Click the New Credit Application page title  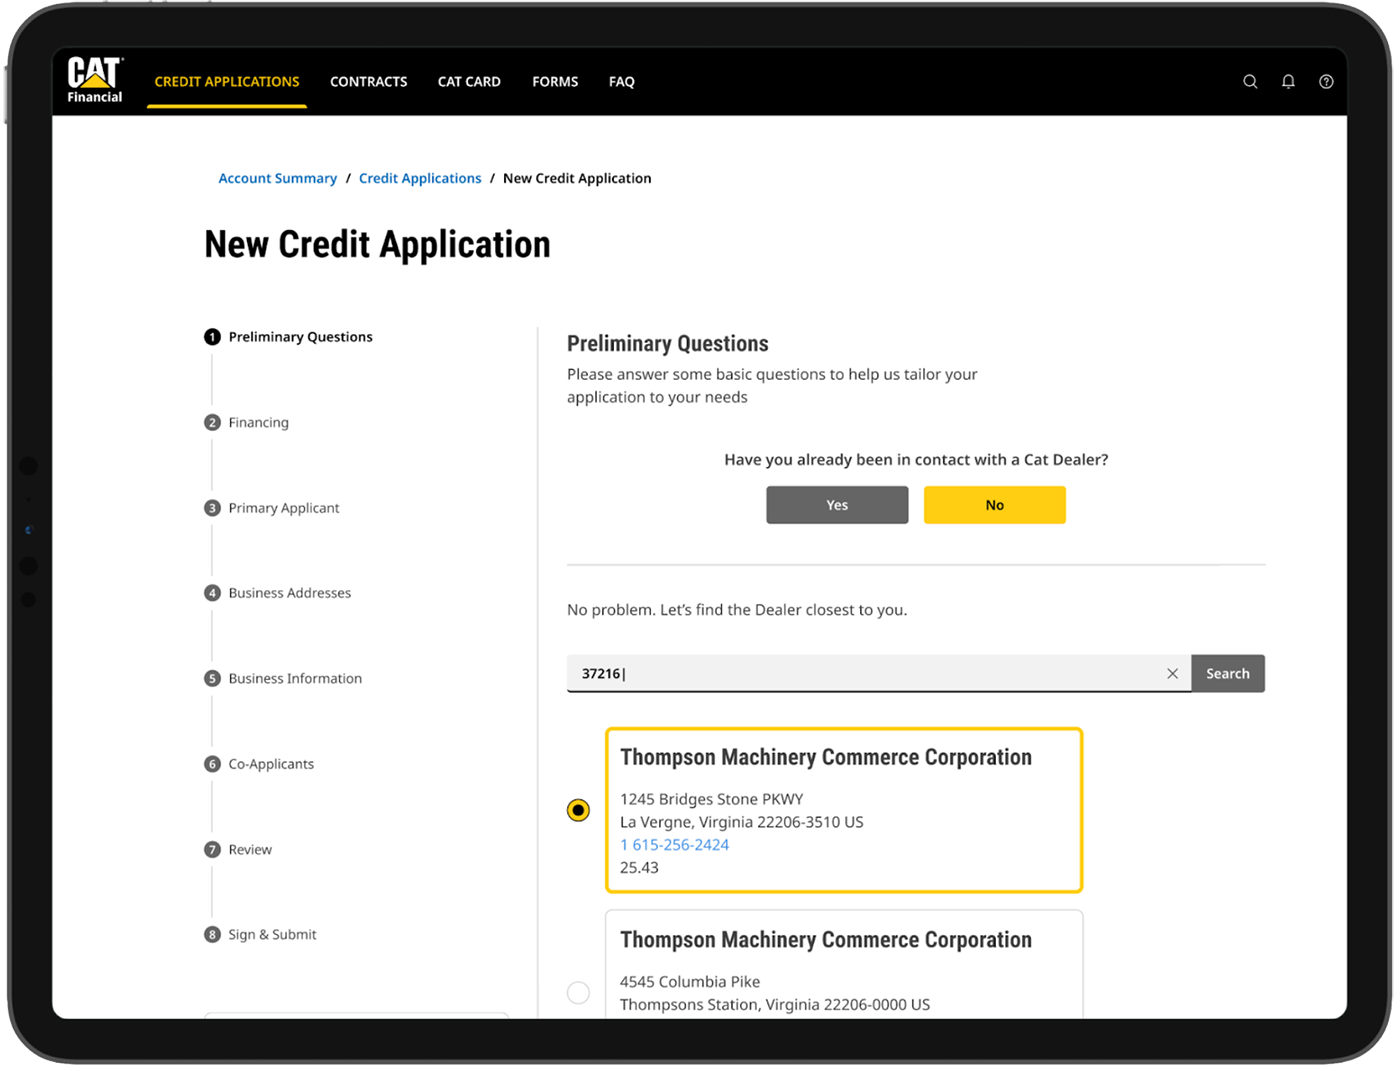[378, 245]
